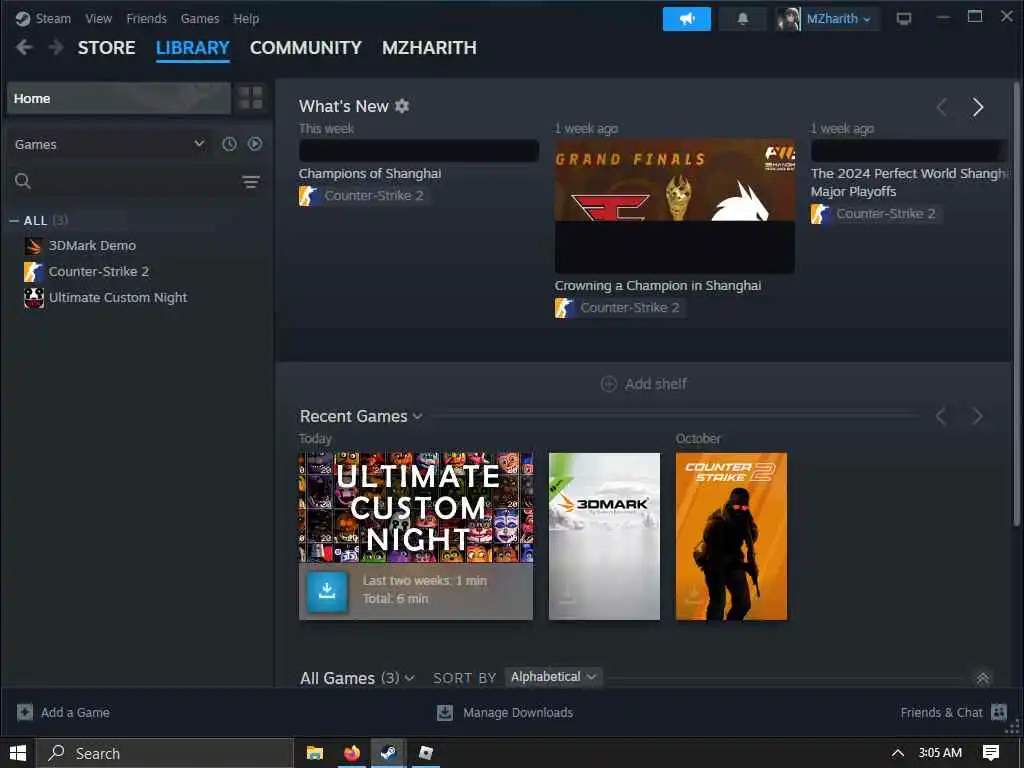Open the Ultimate Custom Night banner
1024x768 pixels.
(x=416, y=507)
